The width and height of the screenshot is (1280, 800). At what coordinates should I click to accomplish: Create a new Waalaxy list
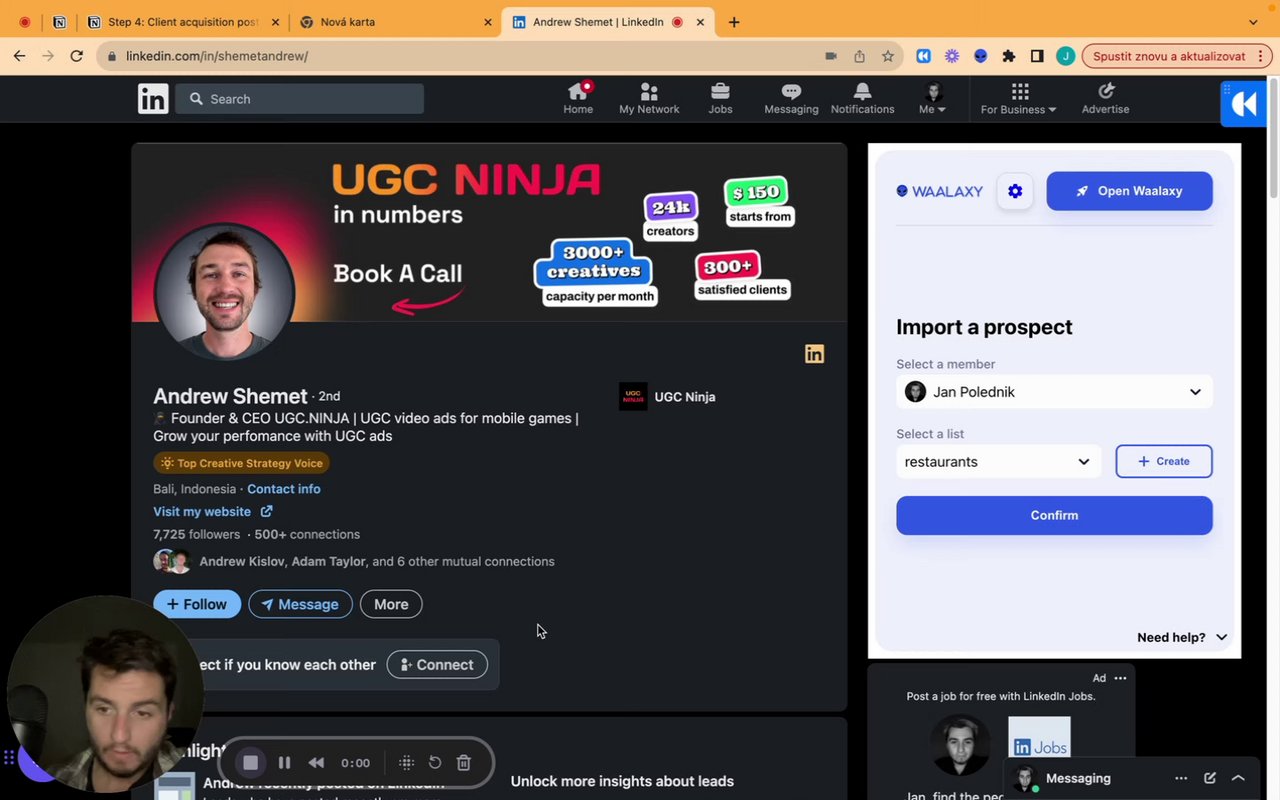[x=1164, y=462]
